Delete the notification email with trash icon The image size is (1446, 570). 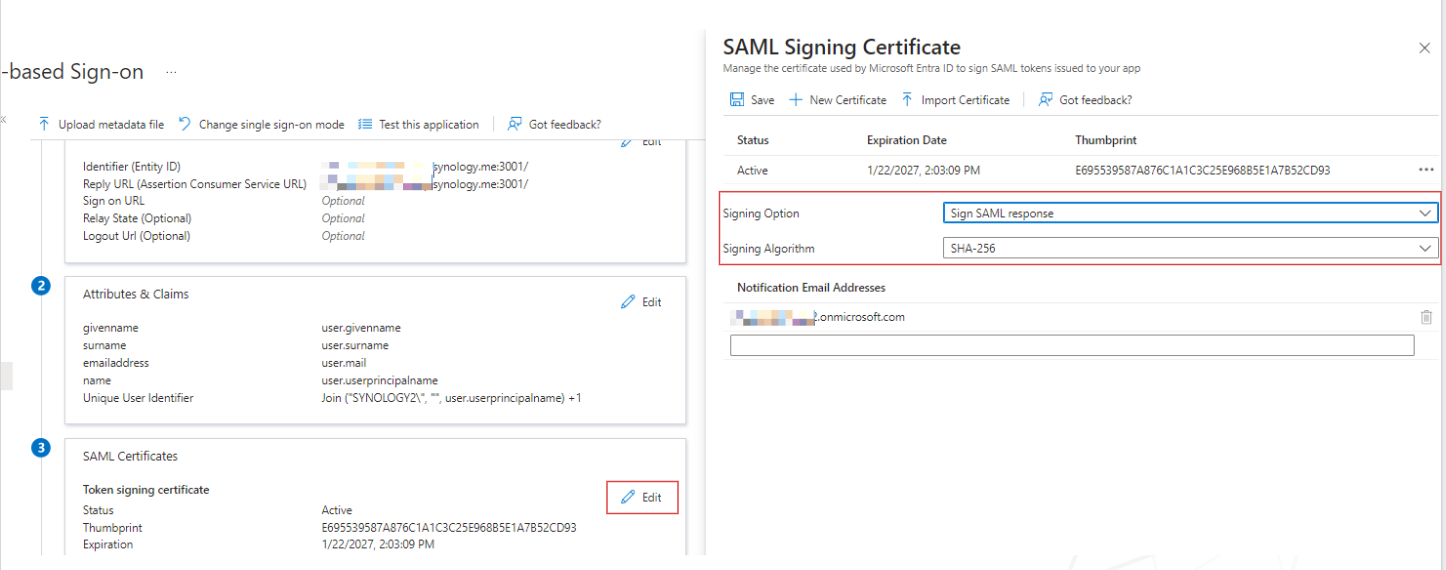click(x=1426, y=317)
